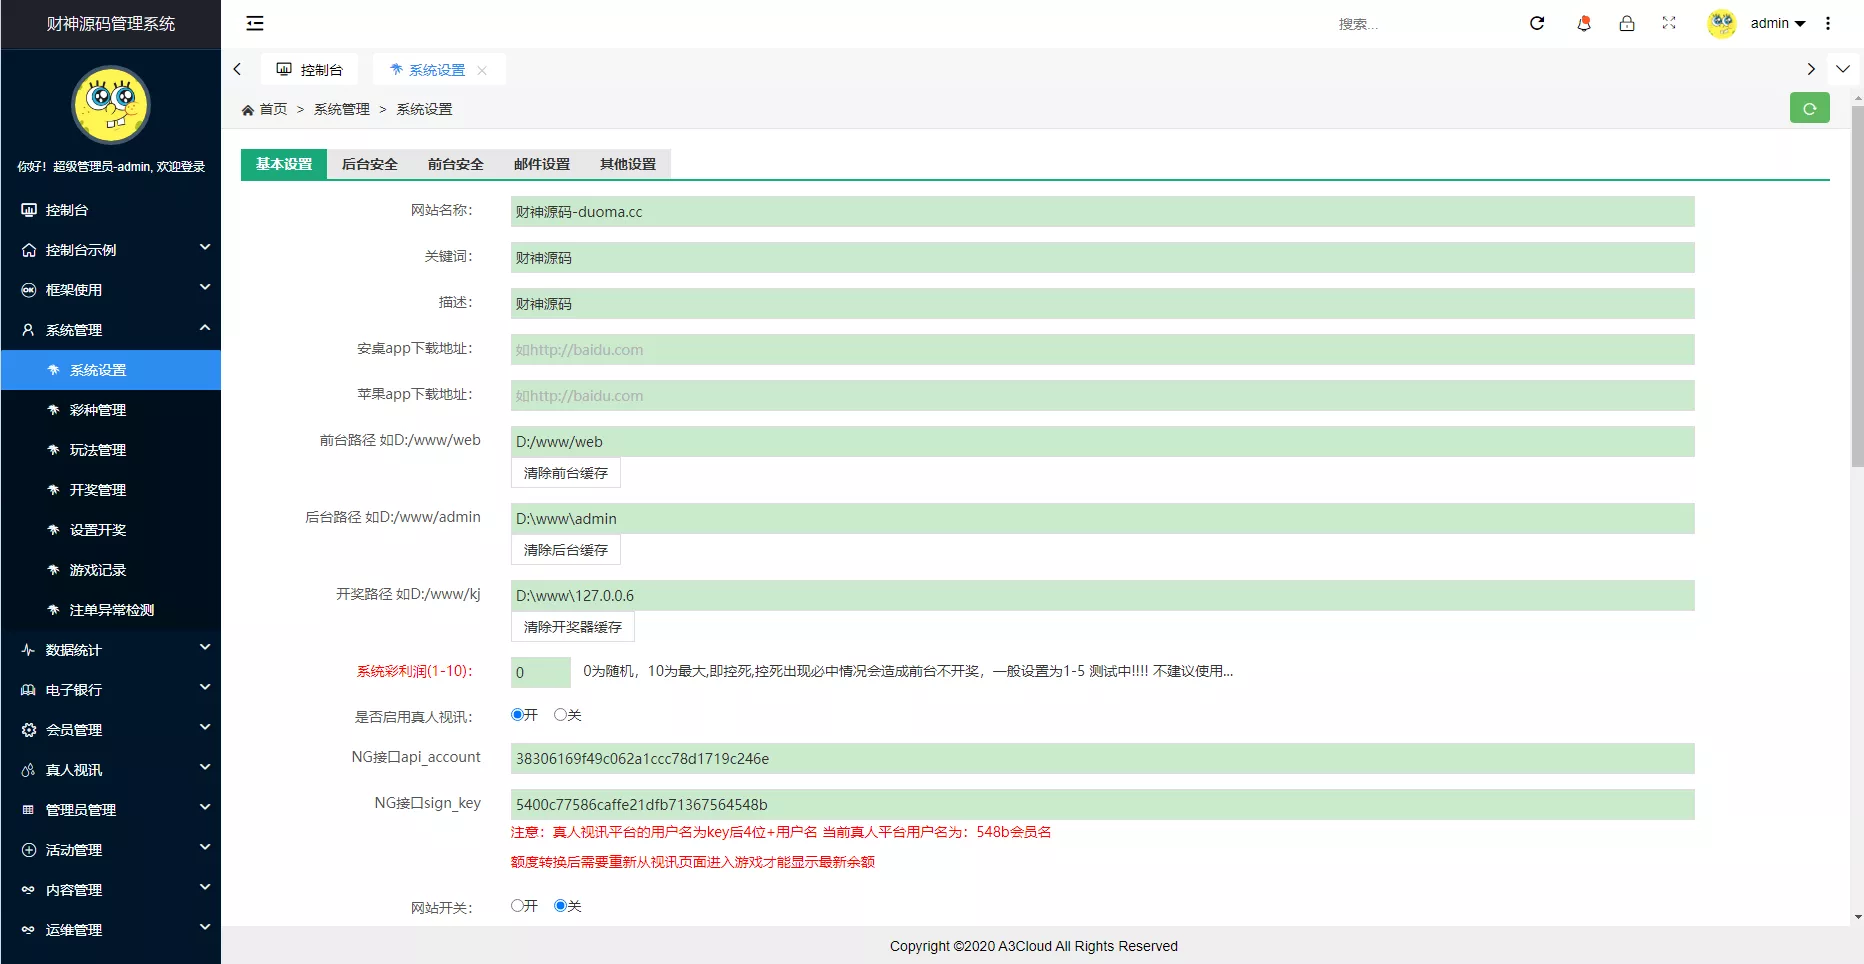Viewport: 1864px width, 964px height.
Task: Close the 系统设置 tab
Action: tap(482, 70)
